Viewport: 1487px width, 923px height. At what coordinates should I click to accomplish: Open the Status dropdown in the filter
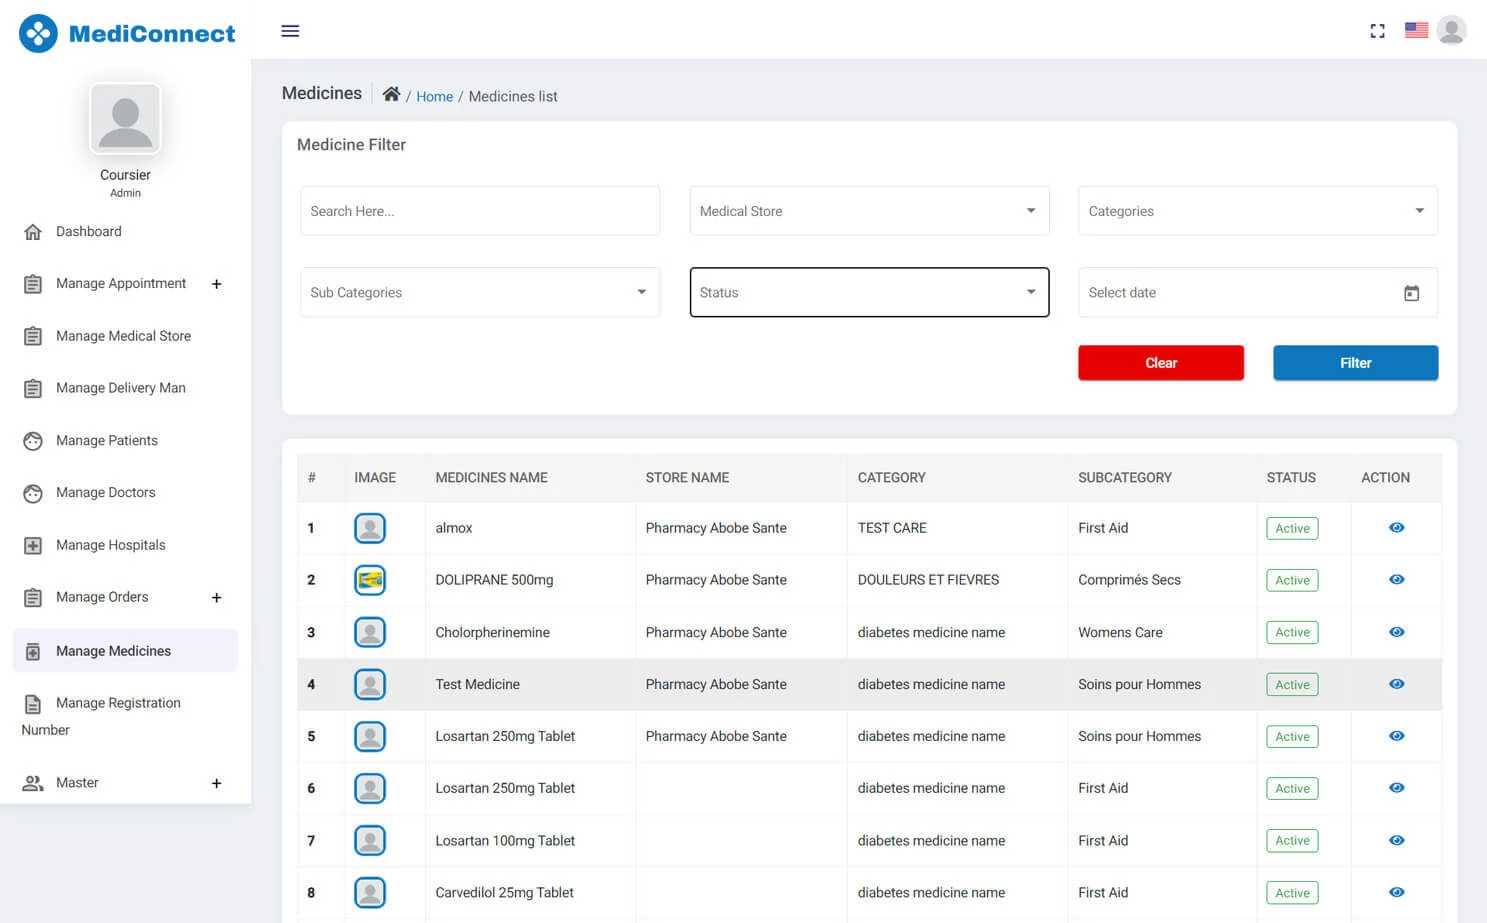point(868,292)
